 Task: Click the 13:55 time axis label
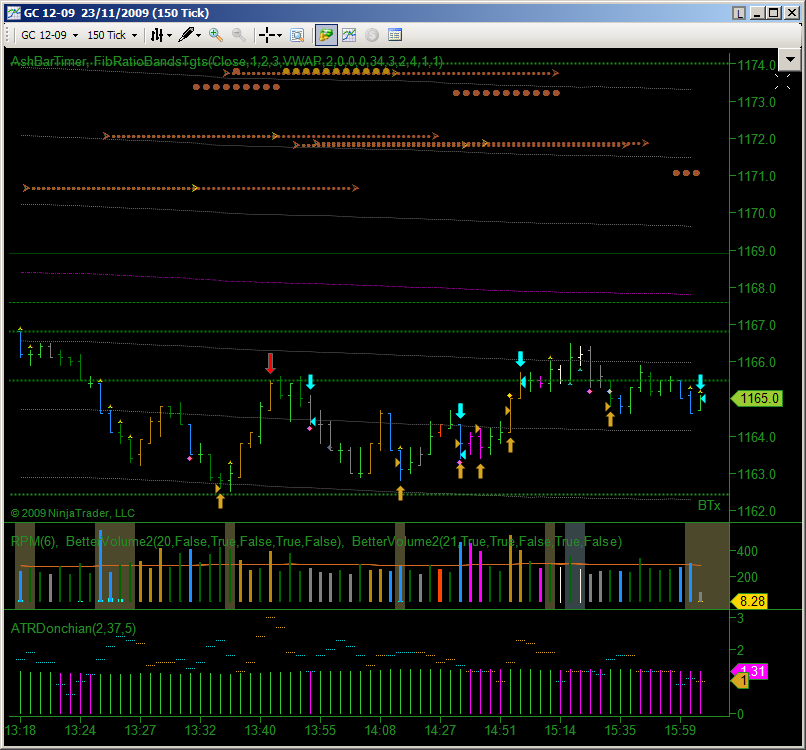(x=320, y=730)
